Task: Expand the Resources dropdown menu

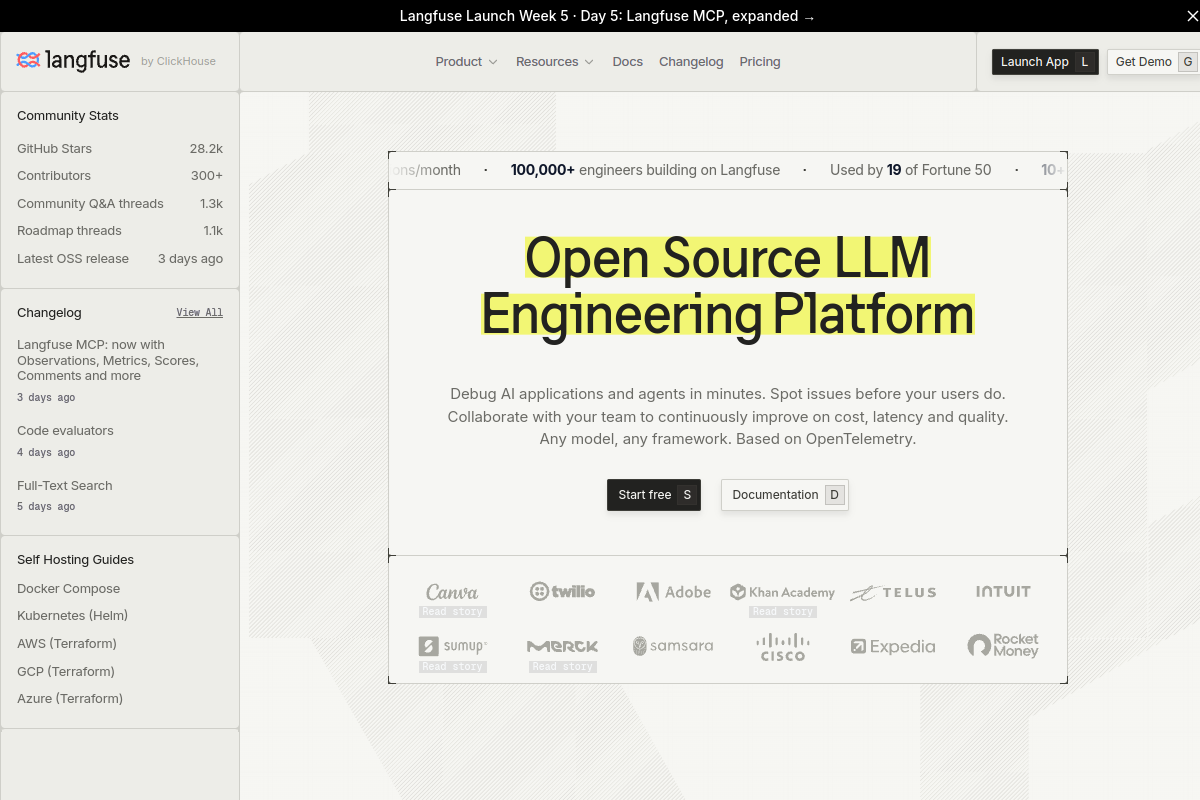Action: point(555,62)
